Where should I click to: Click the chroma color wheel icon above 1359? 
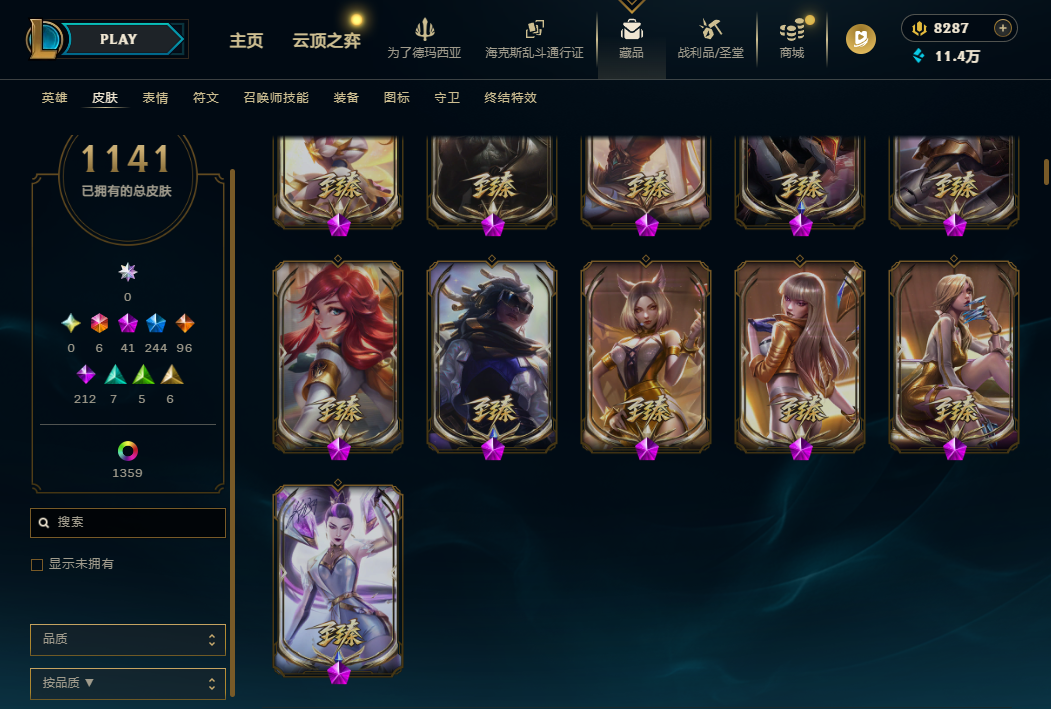127,451
